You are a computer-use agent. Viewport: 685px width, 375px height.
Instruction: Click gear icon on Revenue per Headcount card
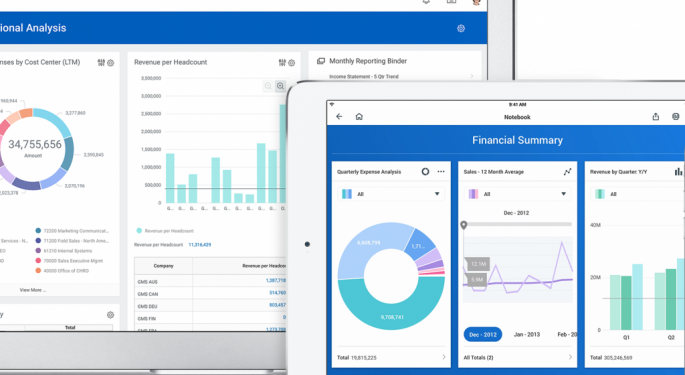coord(292,63)
